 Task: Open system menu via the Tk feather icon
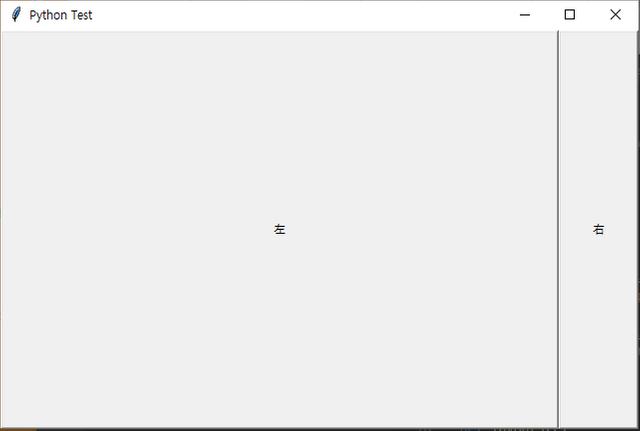16,15
